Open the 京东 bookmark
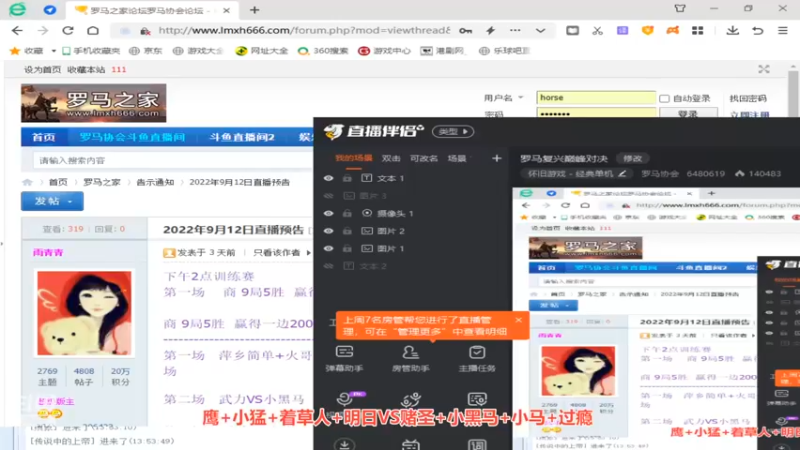The width and height of the screenshot is (800, 450). [146, 51]
